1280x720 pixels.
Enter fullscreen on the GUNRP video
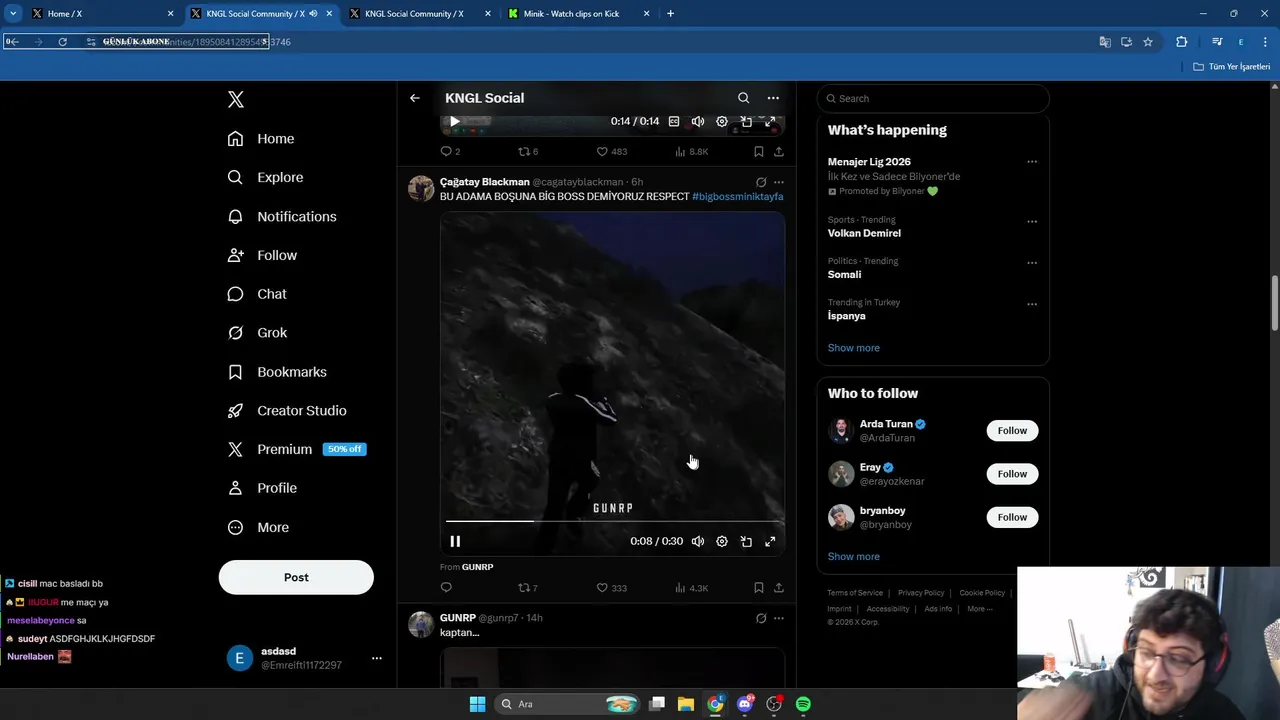770,541
